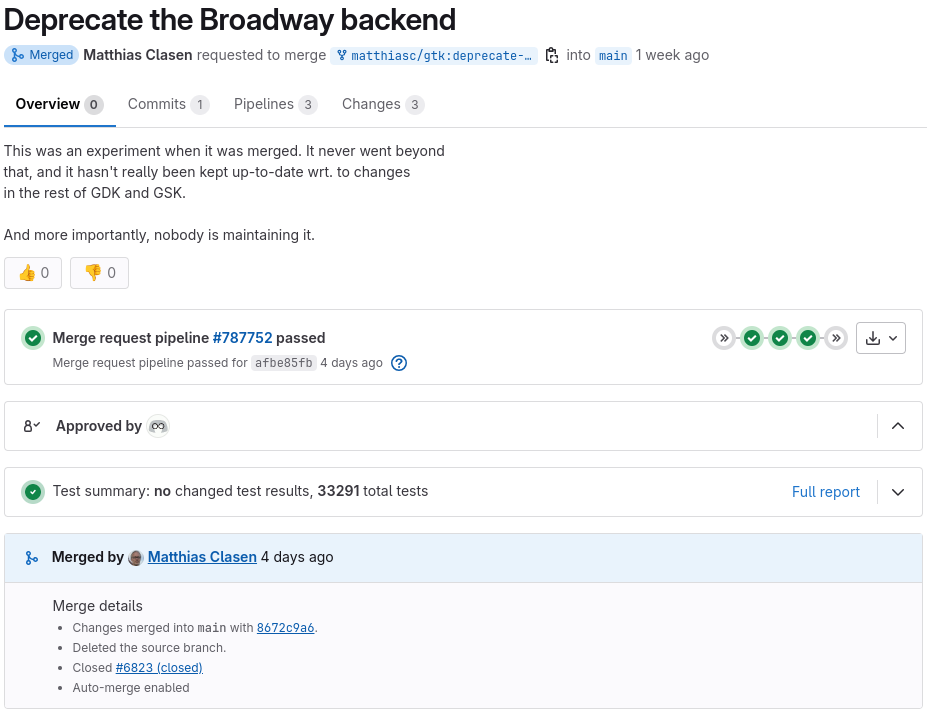Image resolution: width=927 pixels, height=714 pixels.
Task: Open the Pipelines tab
Action: 275,104
